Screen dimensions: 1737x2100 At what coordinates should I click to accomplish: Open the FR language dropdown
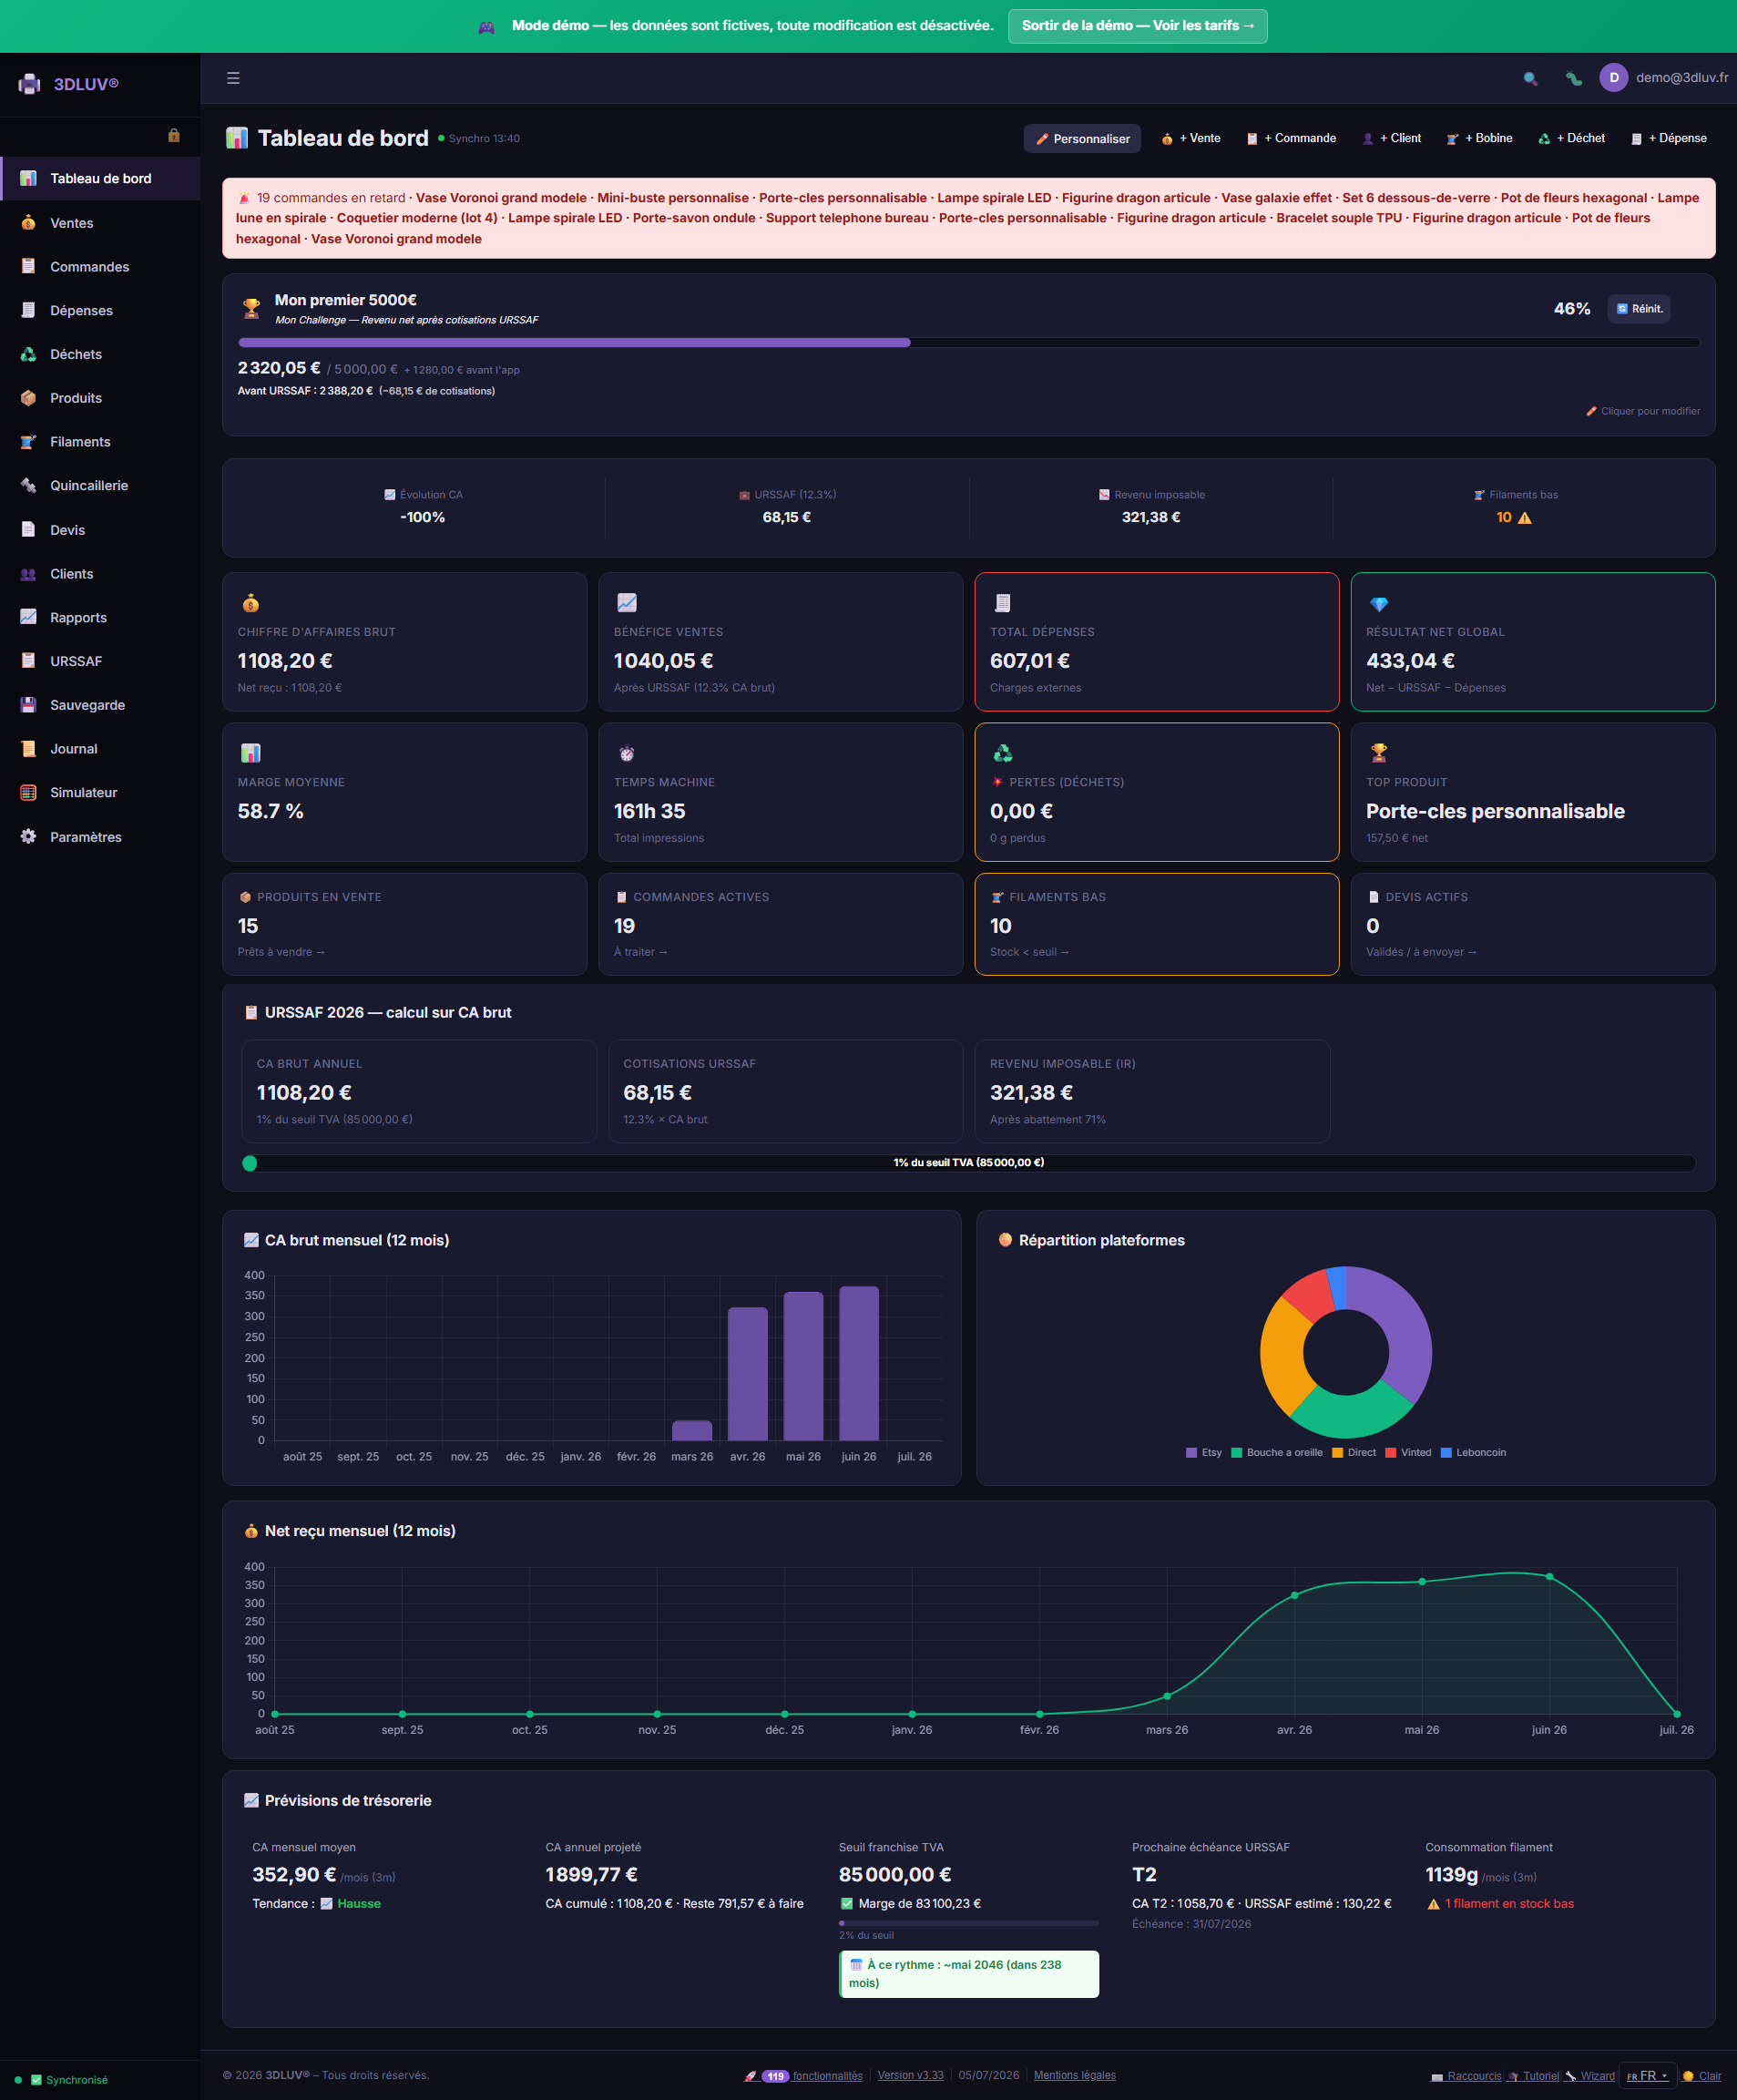tap(1647, 2076)
